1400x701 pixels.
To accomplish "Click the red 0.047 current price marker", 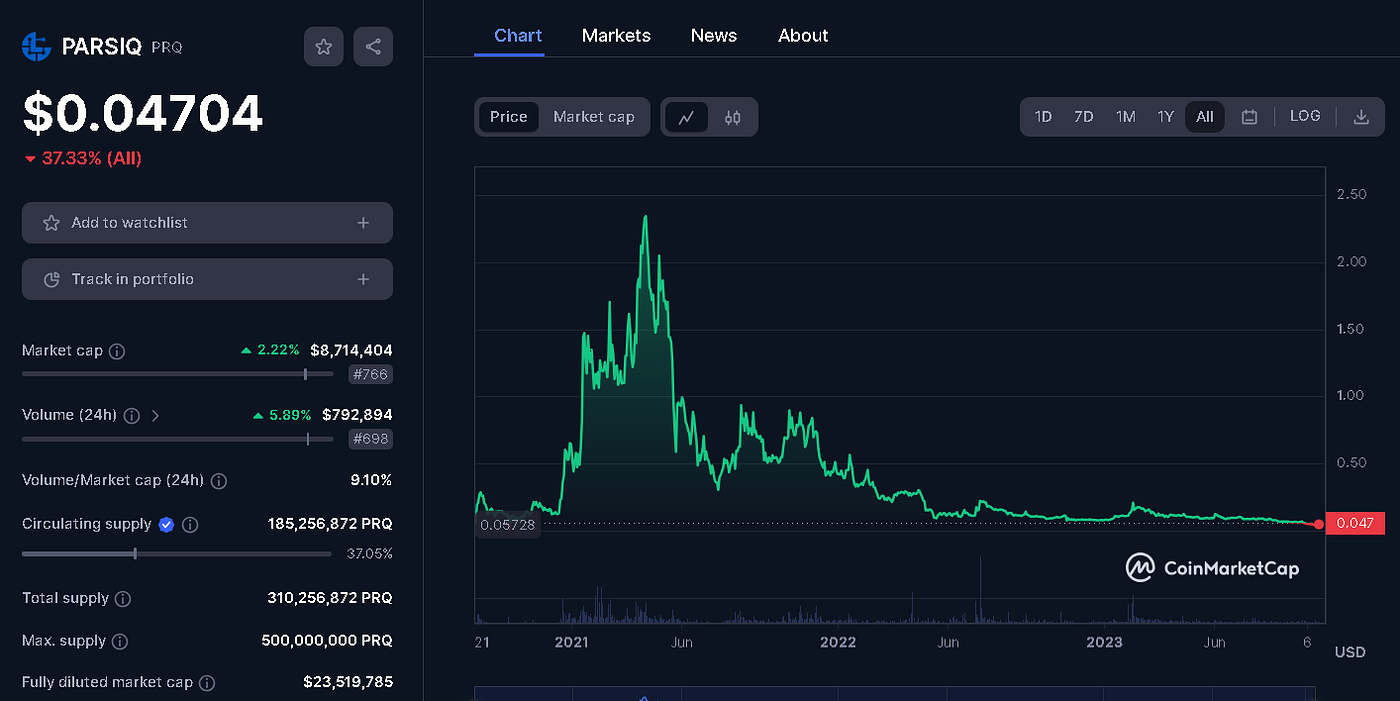I will [x=1355, y=523].
